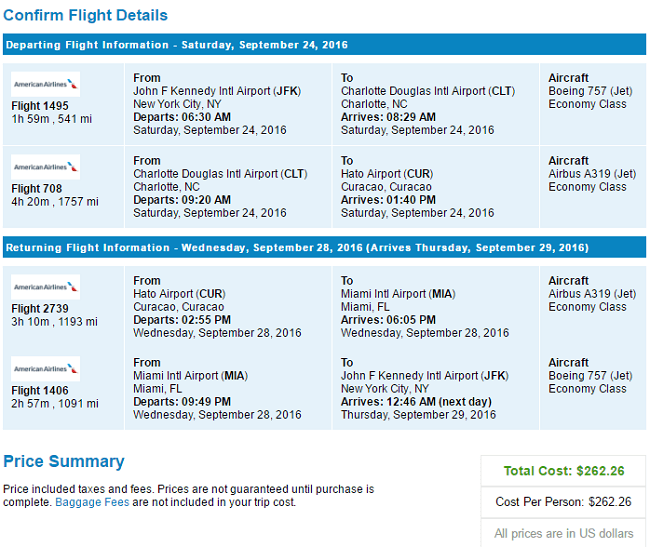This screenshot has height=547, width=650.
Task: Select the Flight 1406 number label
Action: click(39, 391)
